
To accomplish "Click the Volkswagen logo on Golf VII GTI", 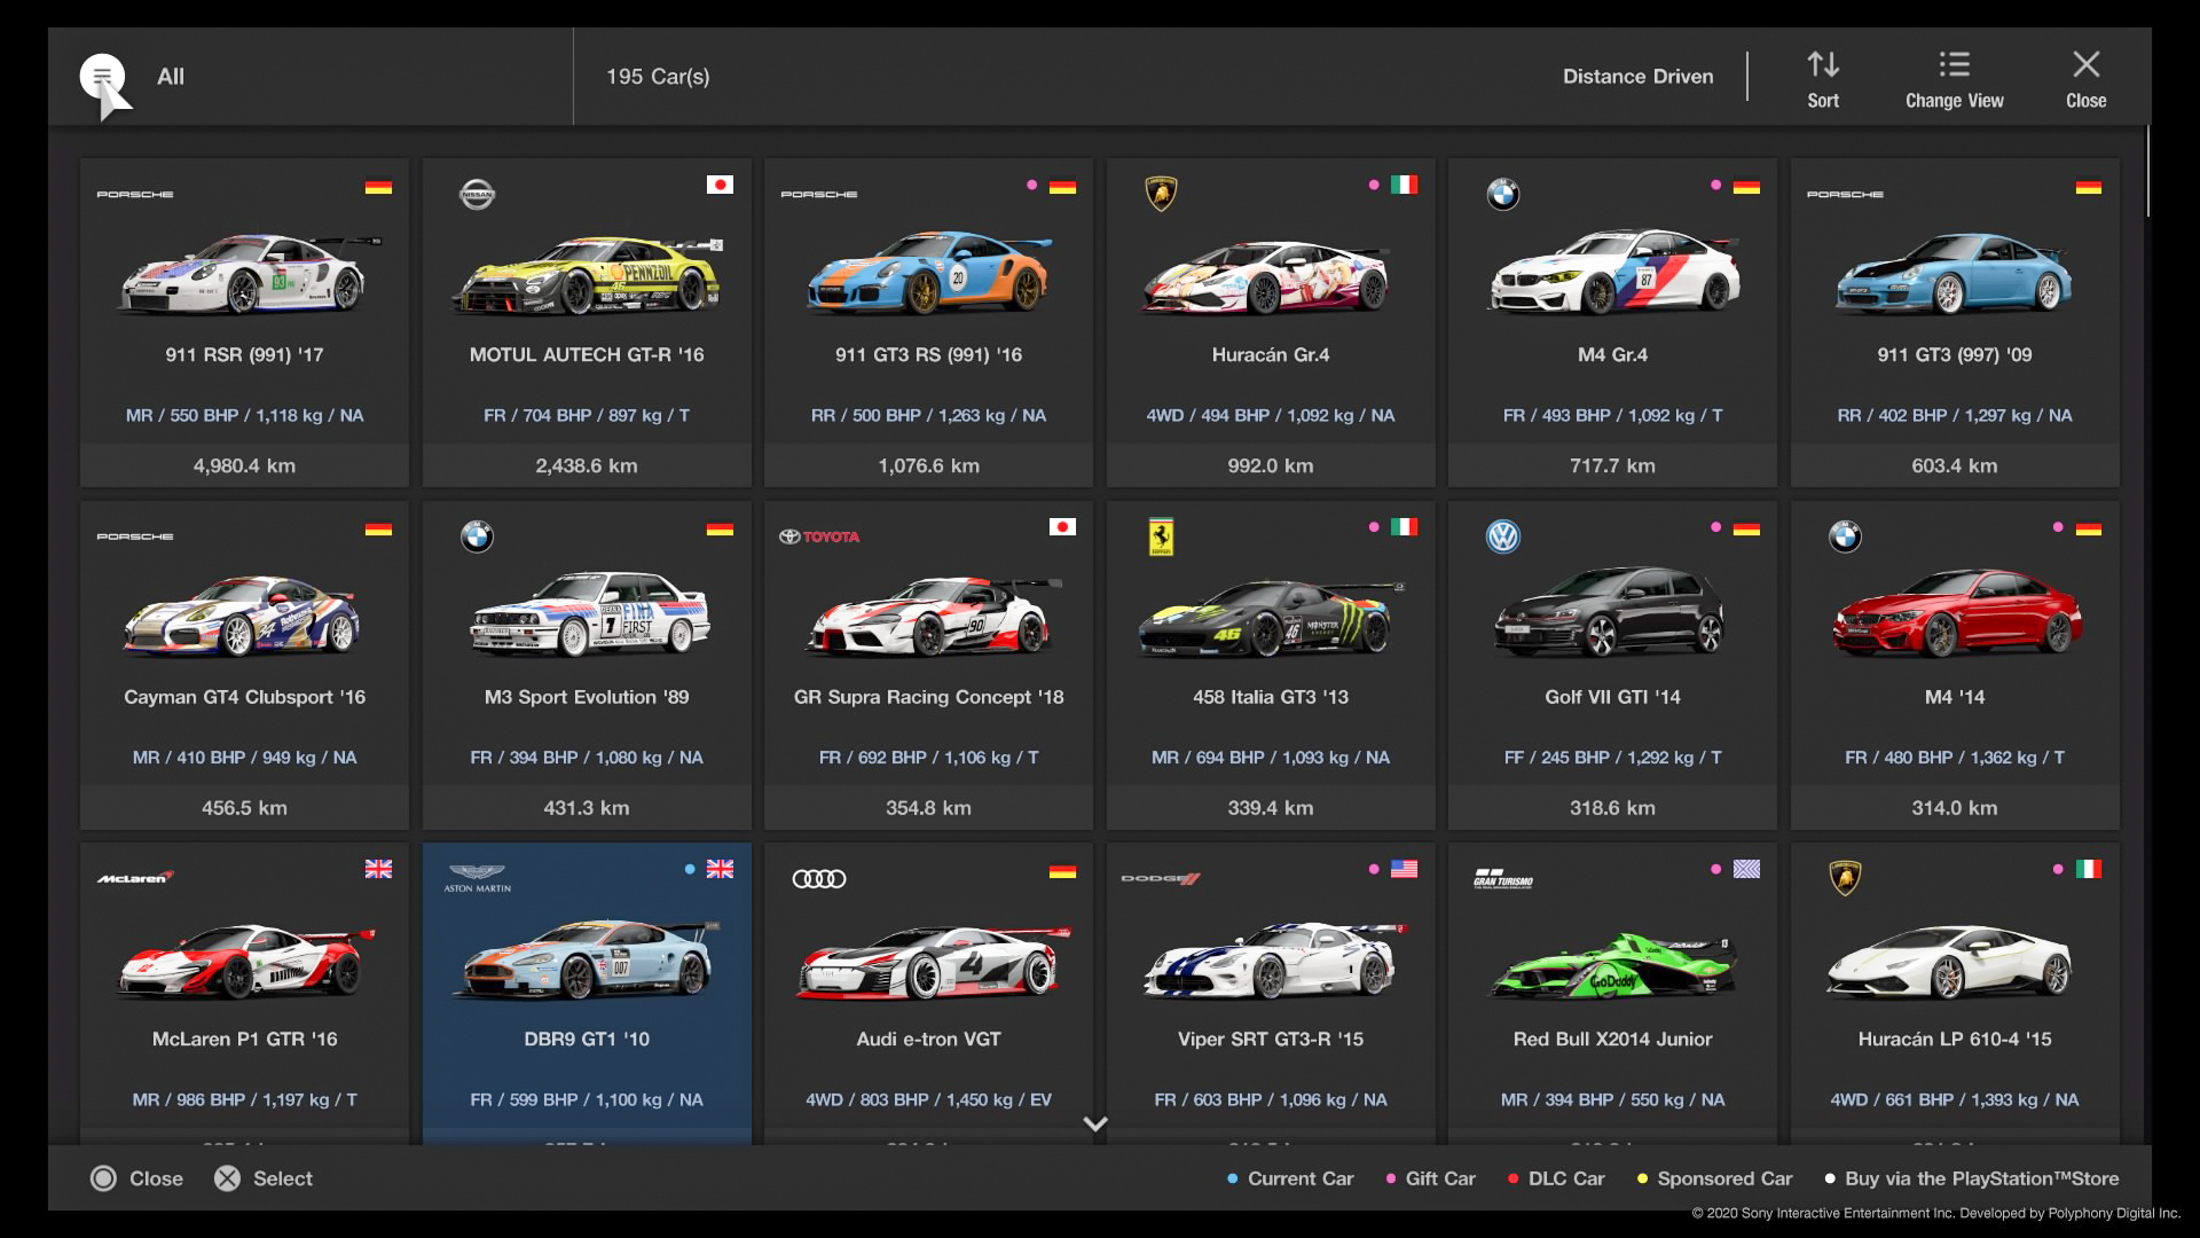I will (1502, 536).
